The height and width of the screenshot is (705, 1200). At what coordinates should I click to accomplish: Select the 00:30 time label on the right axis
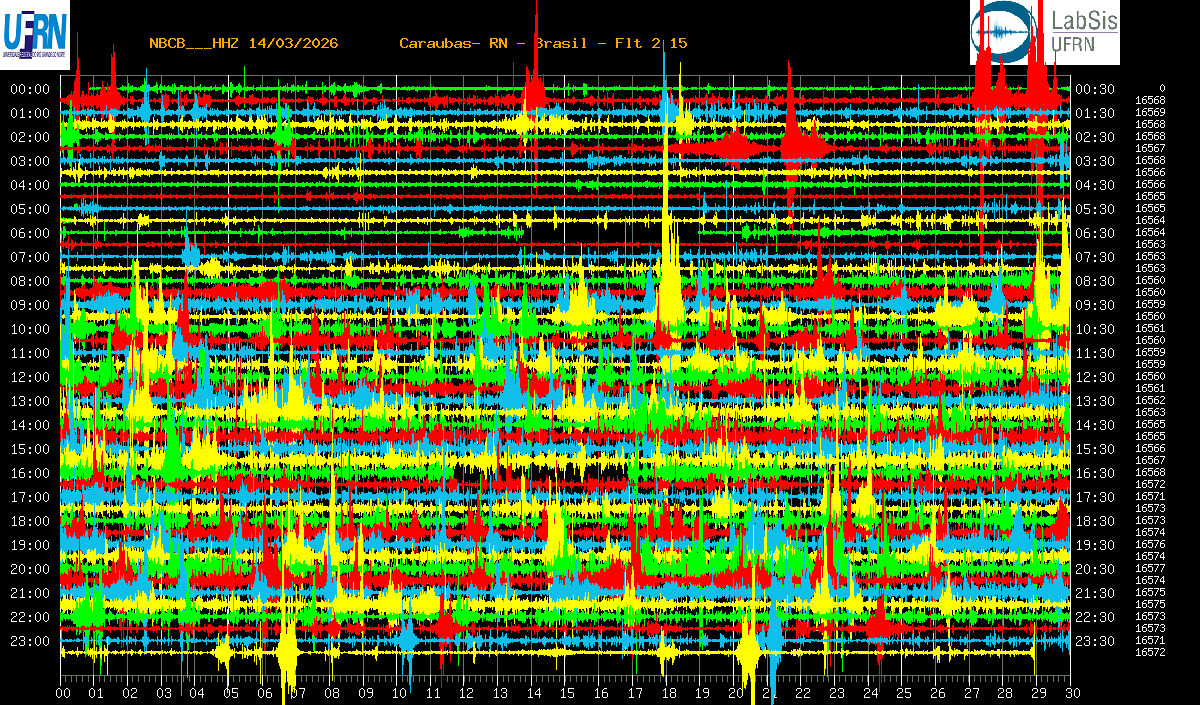(1094, 89)
